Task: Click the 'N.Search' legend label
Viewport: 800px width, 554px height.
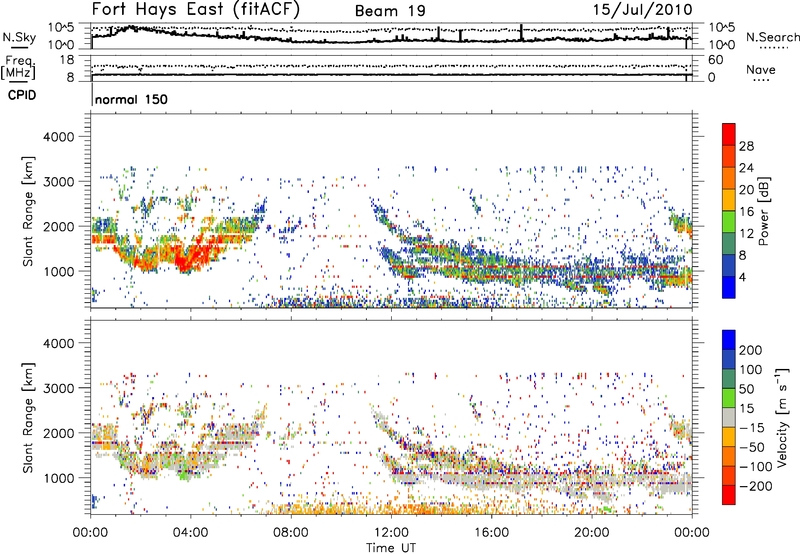Action: pyautogui.click(x=772, y=37)
